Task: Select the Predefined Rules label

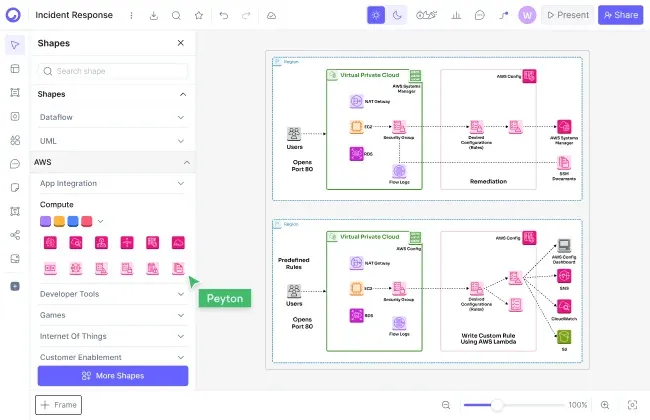Action: click(x=293, y=263)
